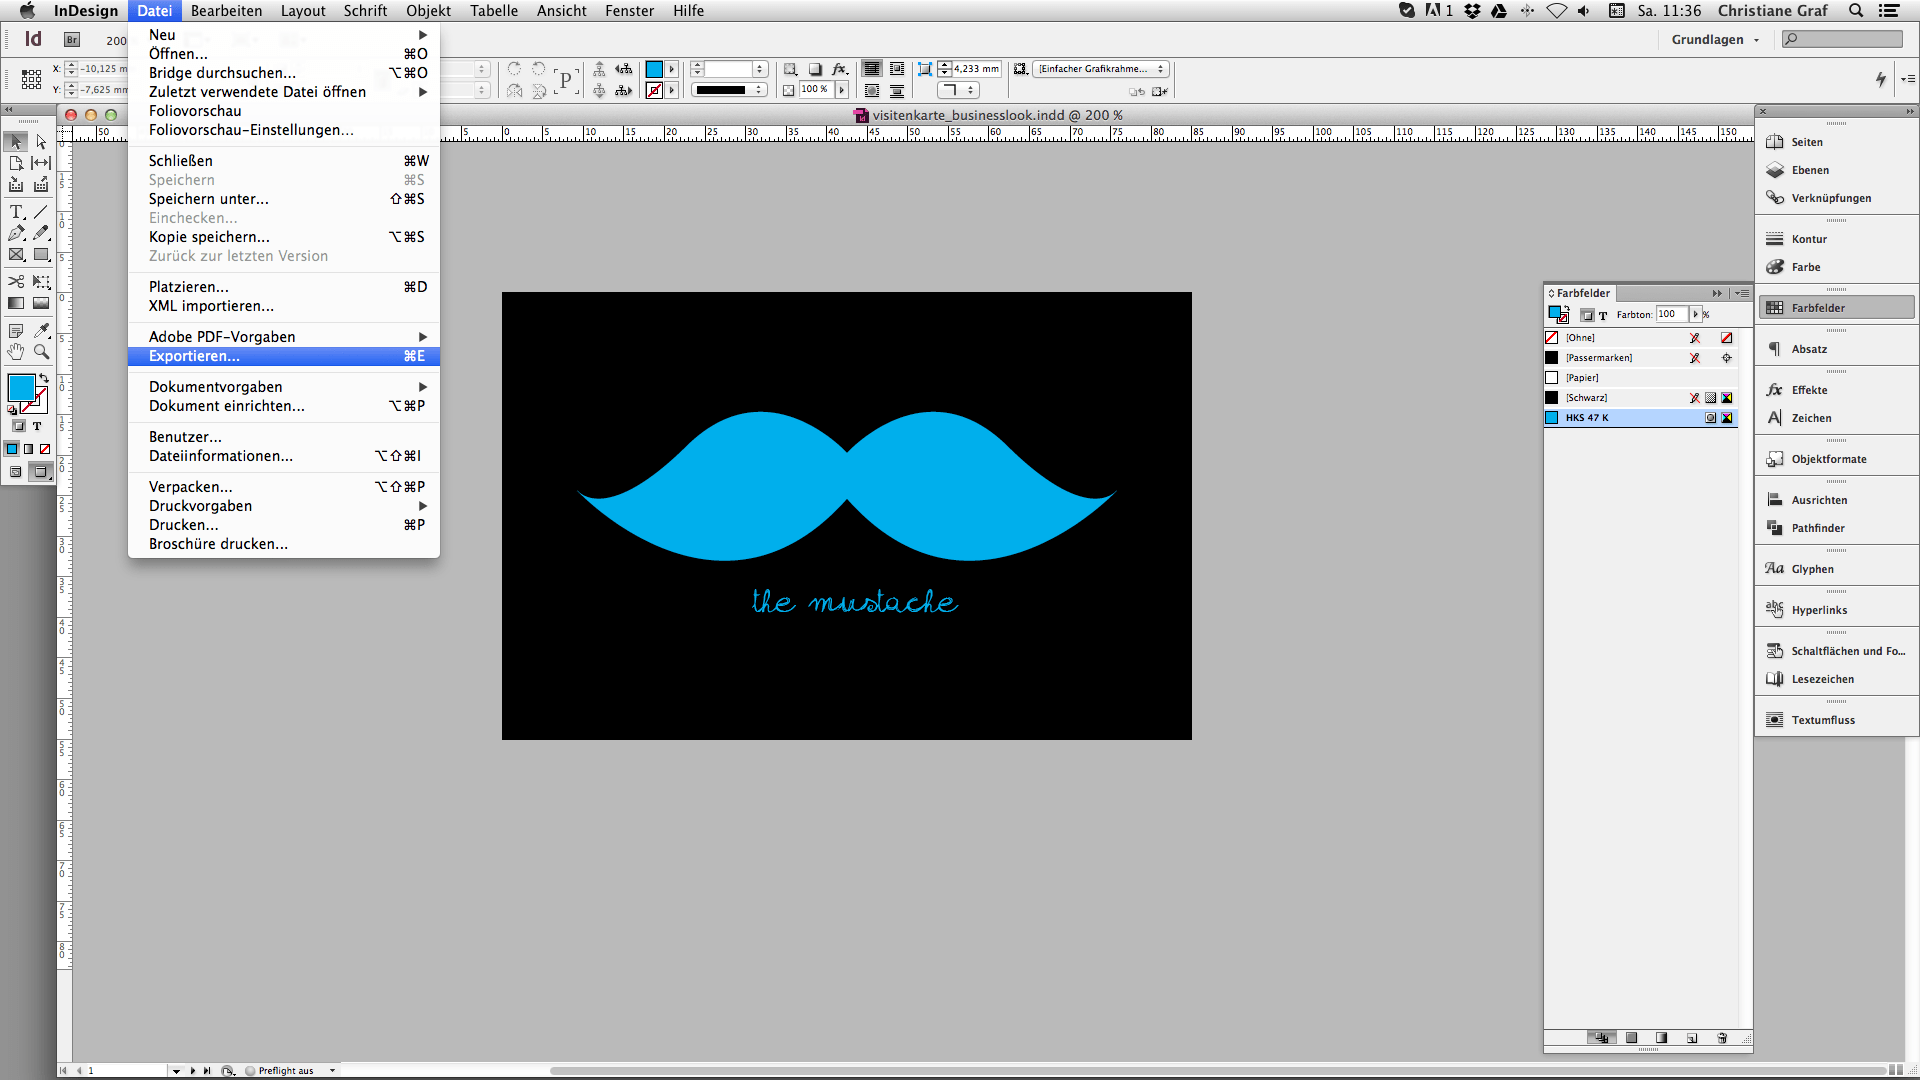Pick the Eyedropper tool
1920x1080 pixels.
point(41,330)
